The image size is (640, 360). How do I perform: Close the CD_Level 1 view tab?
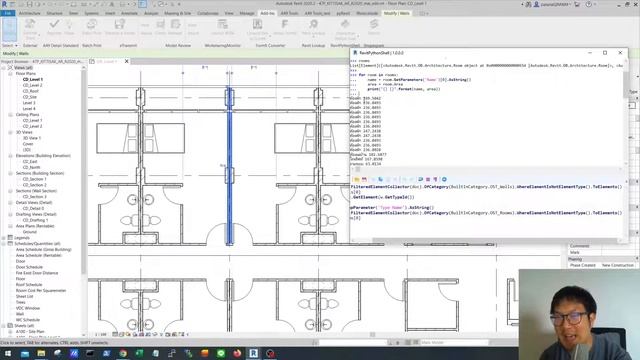point(127,61)
